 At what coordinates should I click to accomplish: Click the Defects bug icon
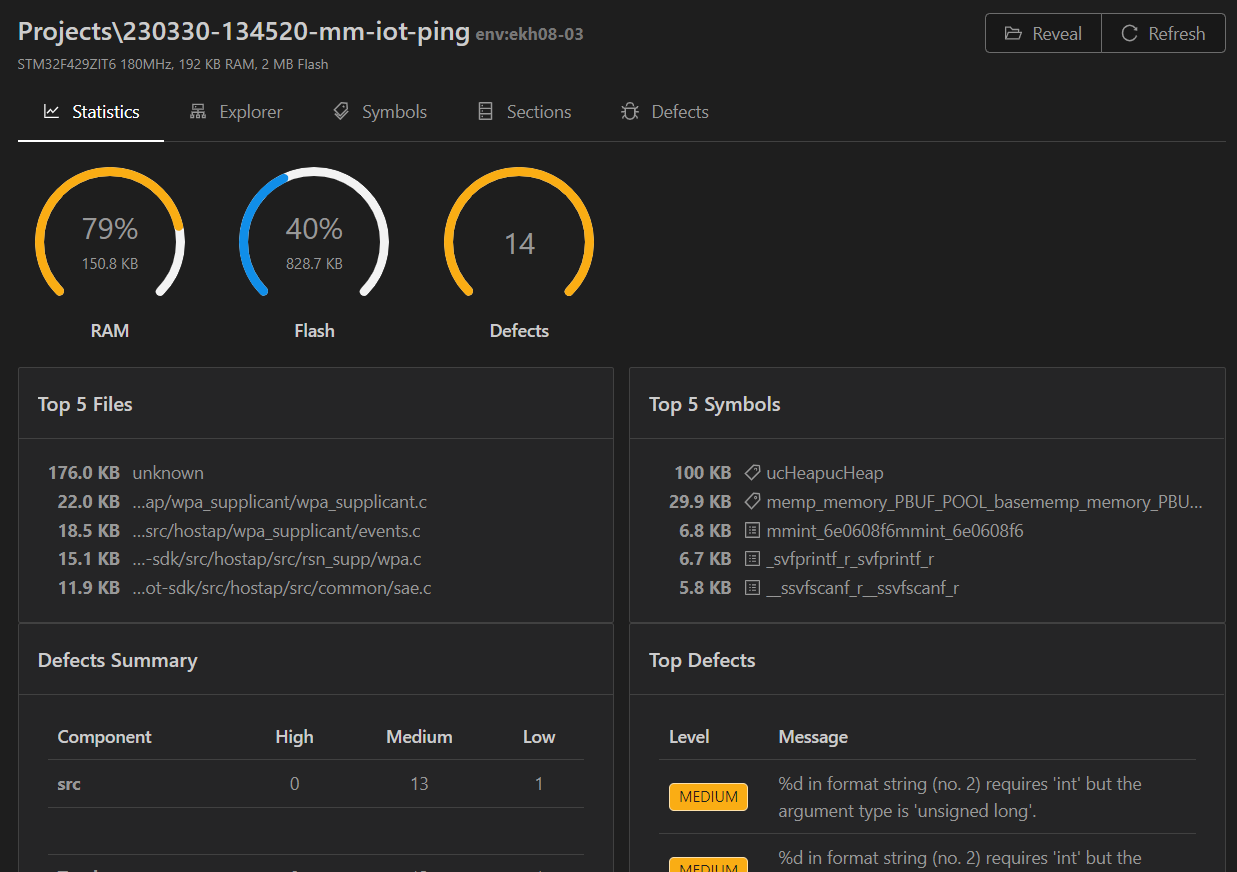click(x=630, y=112)
